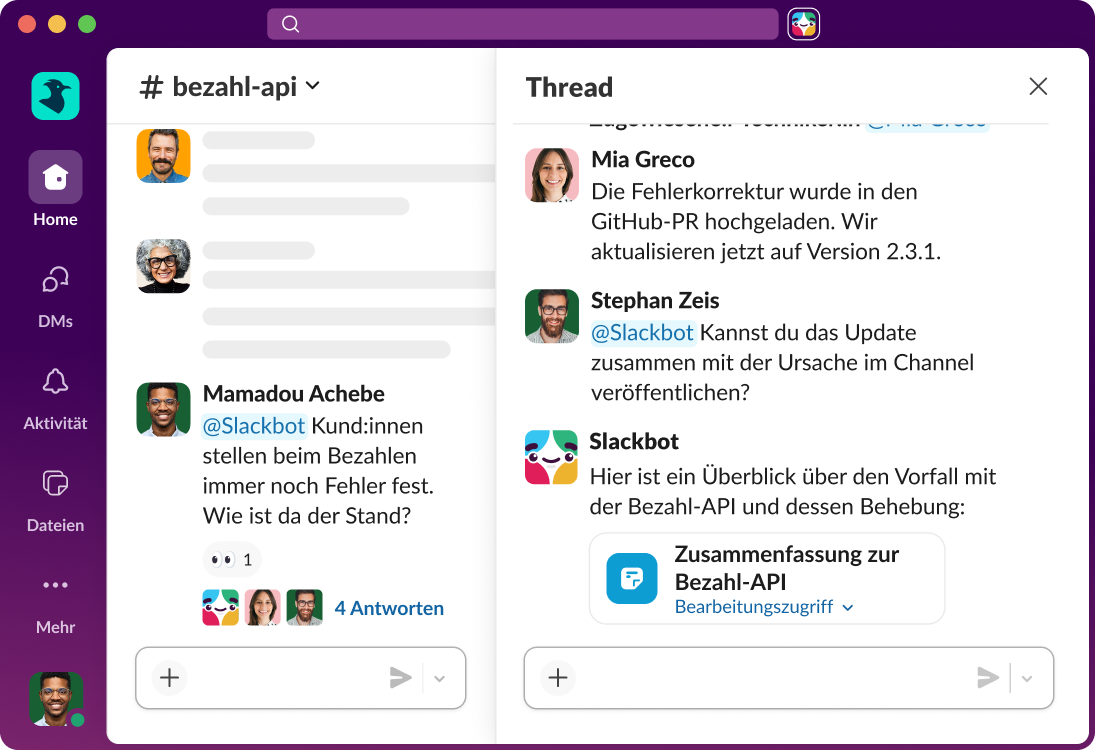Image resolution: width=1095 pixels, height=750 pixels.
Task: Click the thread reply input field
Action: 788,678
